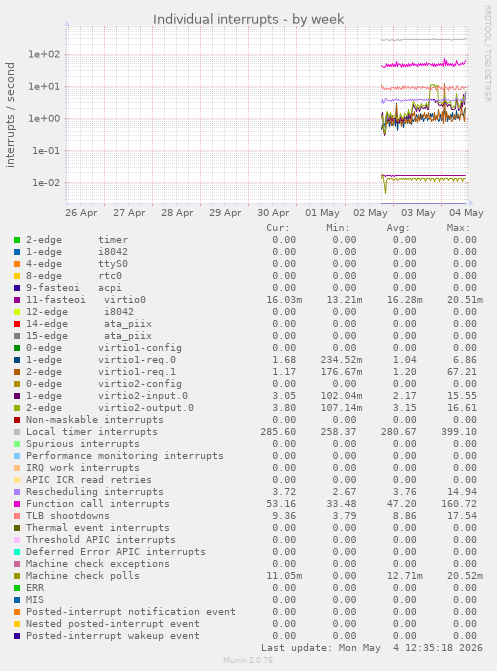
Task: Click the 03 May date axis label
Action: pos(418,213)
